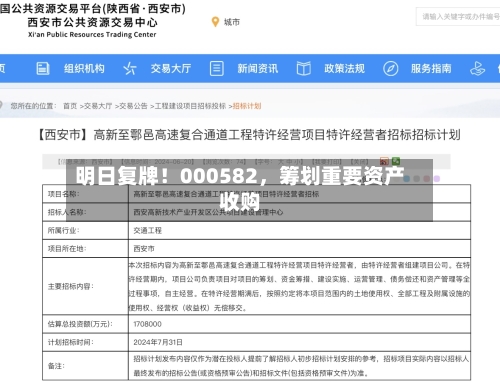Focus the keyword search input field
Viewport: 500px width, 382px height.
point(458,17)
